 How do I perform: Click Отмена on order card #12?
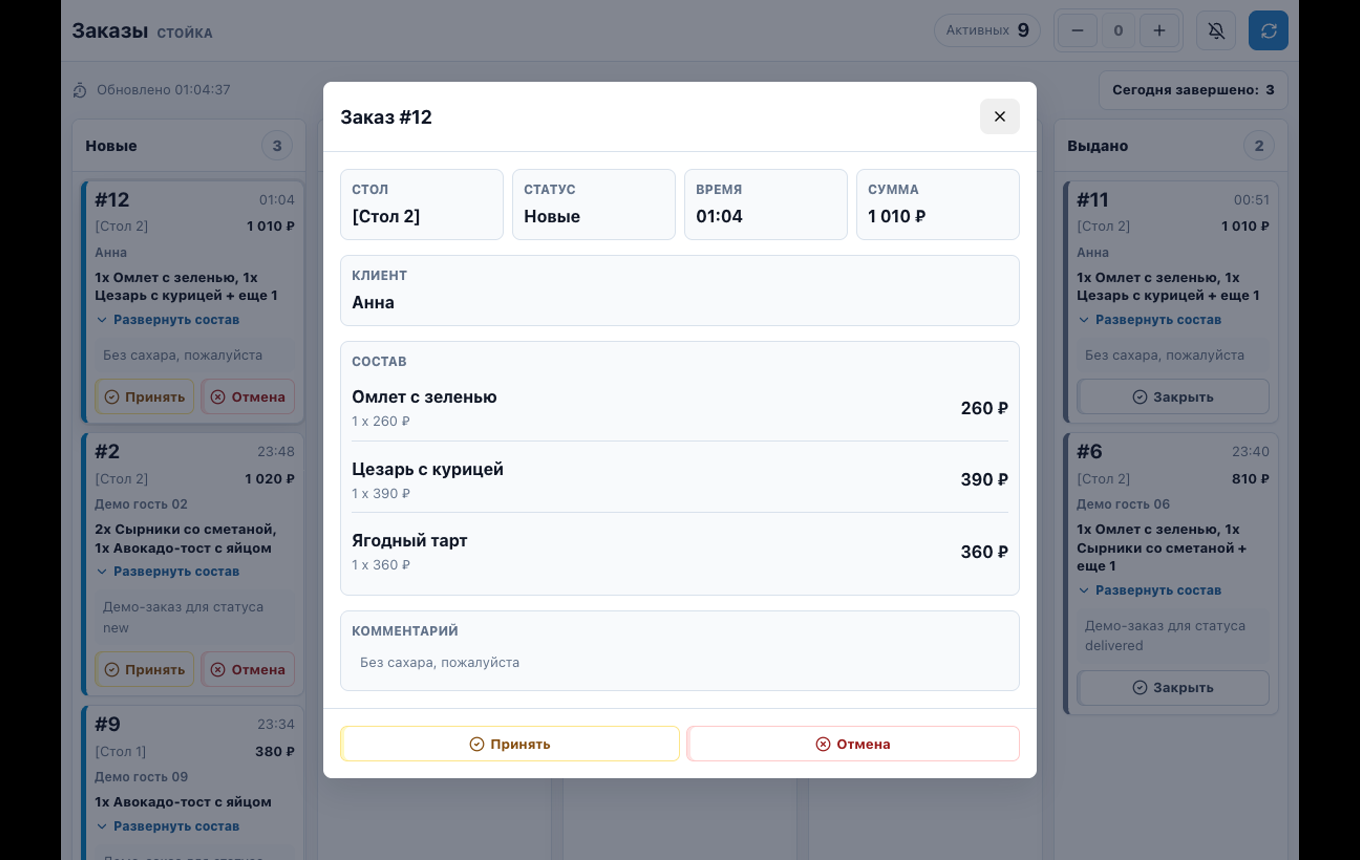pyautogui.click(x=248, y=397)
